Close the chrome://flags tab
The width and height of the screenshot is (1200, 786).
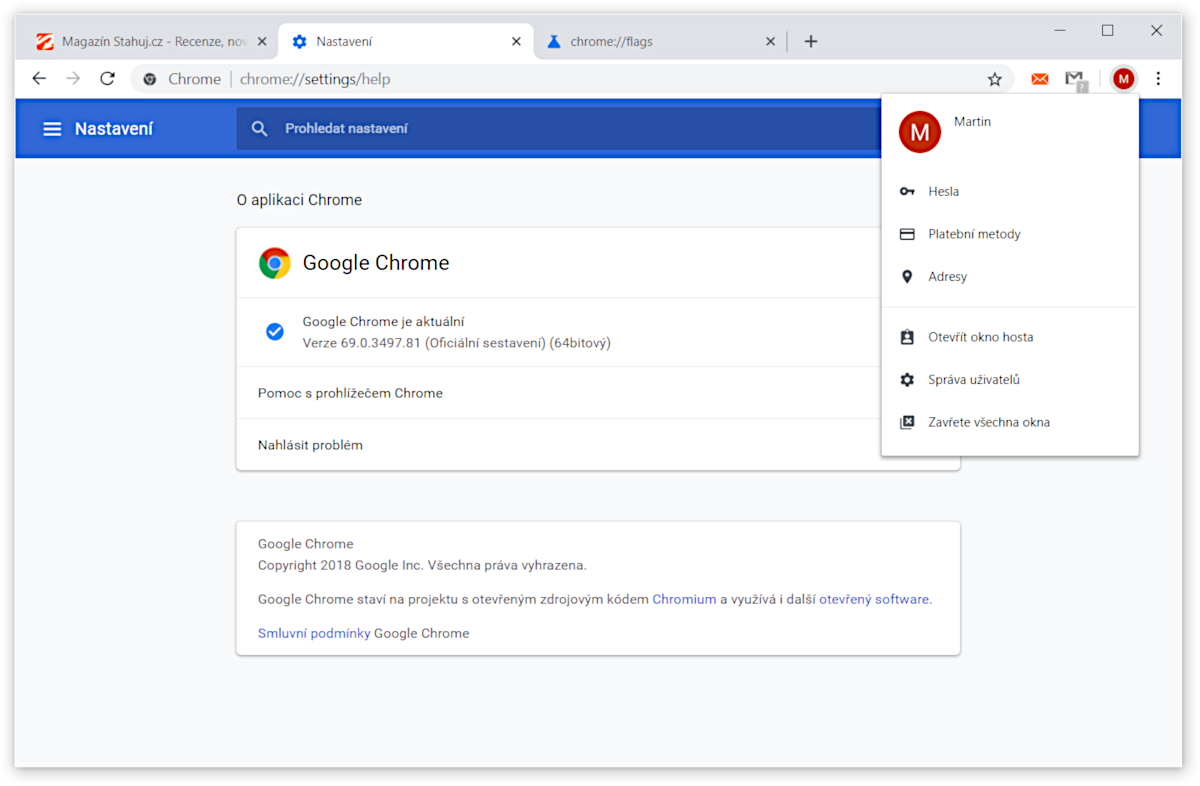(x=770, y=42)
